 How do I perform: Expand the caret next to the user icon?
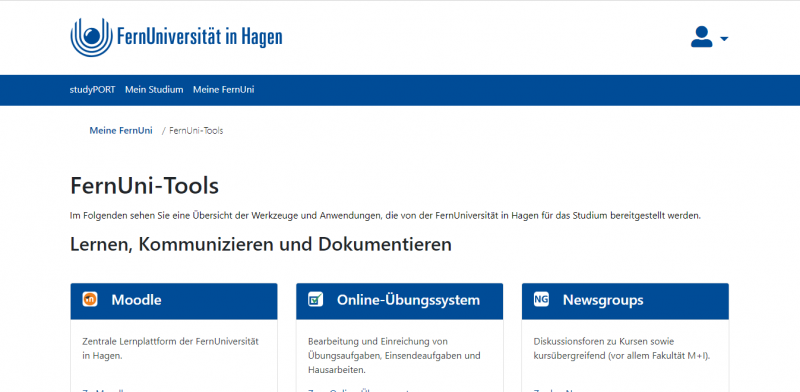[x=724, y=39]
